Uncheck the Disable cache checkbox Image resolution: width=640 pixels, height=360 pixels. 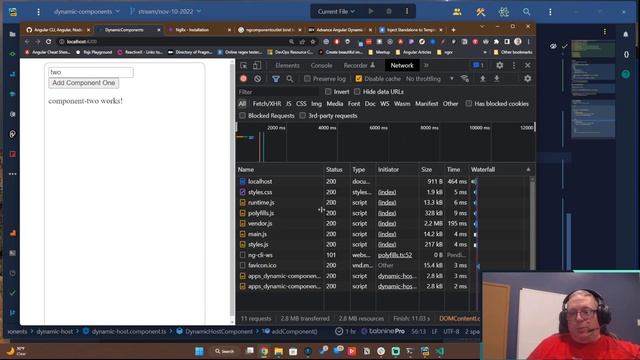pyautogui.click(x=359, y=78)
